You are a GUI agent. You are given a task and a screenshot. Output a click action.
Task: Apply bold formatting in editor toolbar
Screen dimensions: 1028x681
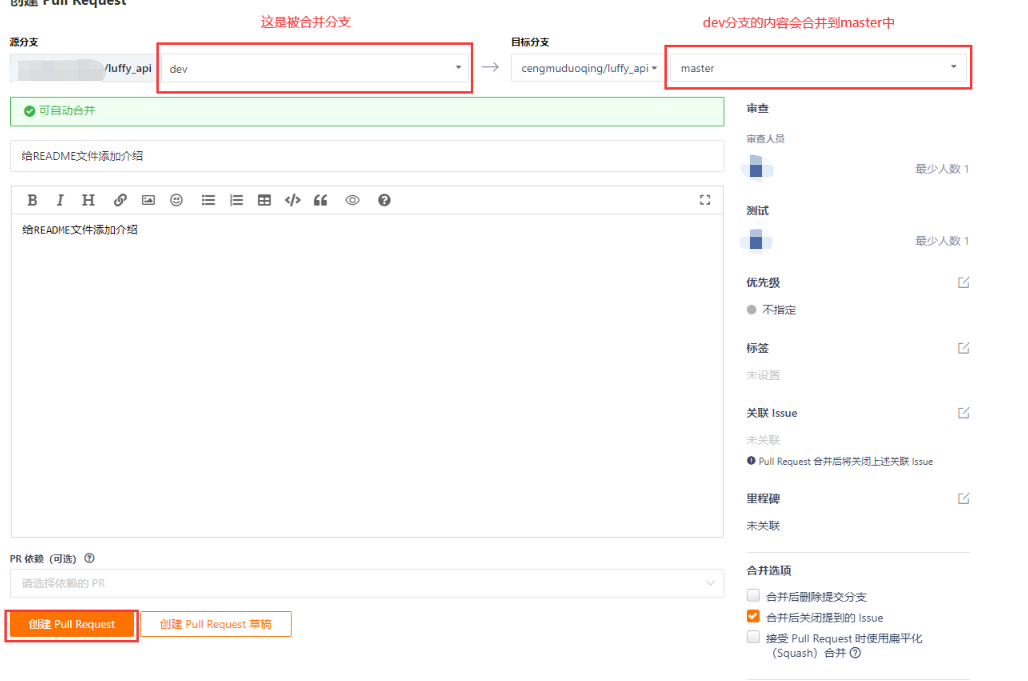coord(32,200)
